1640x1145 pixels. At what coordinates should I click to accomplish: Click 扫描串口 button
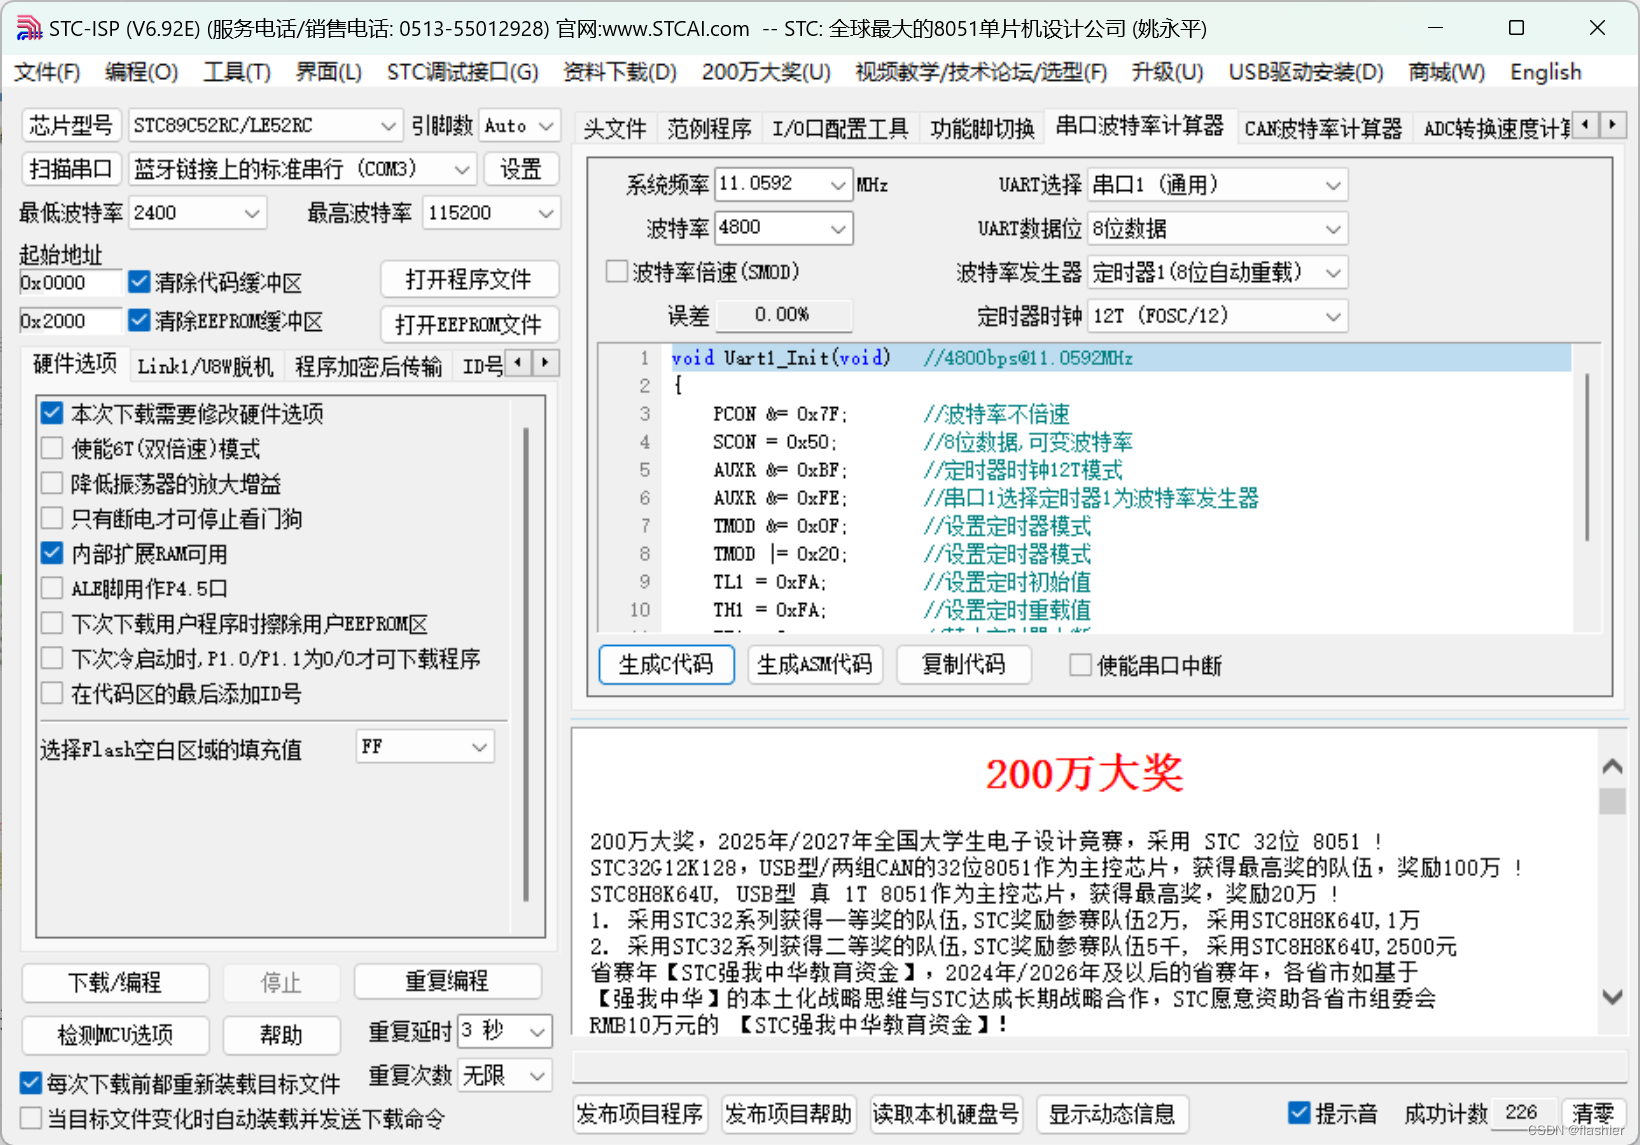coord(70,169)
